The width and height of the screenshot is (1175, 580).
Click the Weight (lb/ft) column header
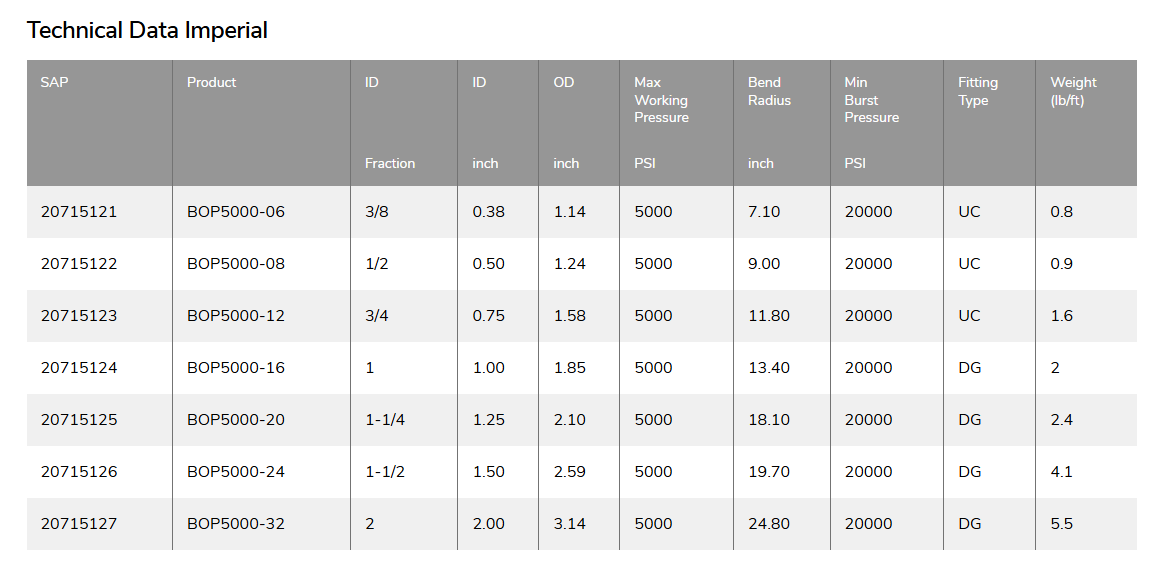coord(1073,91)
